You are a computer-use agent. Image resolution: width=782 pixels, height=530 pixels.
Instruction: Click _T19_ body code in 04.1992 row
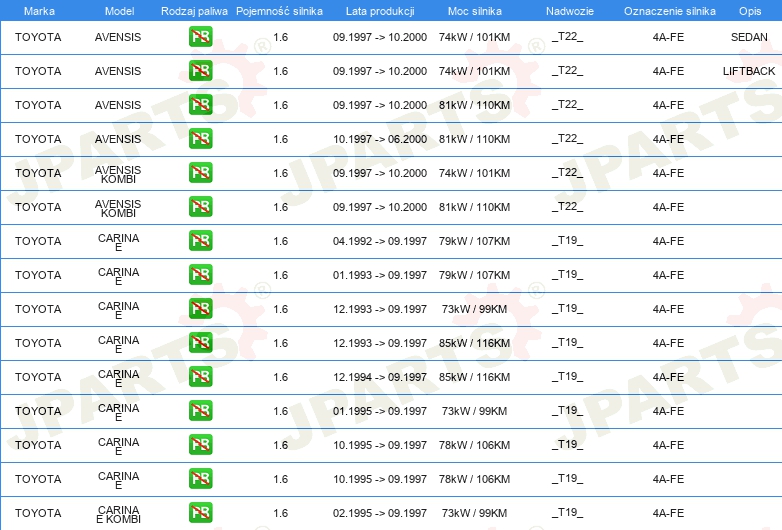[x=568, y=240]
